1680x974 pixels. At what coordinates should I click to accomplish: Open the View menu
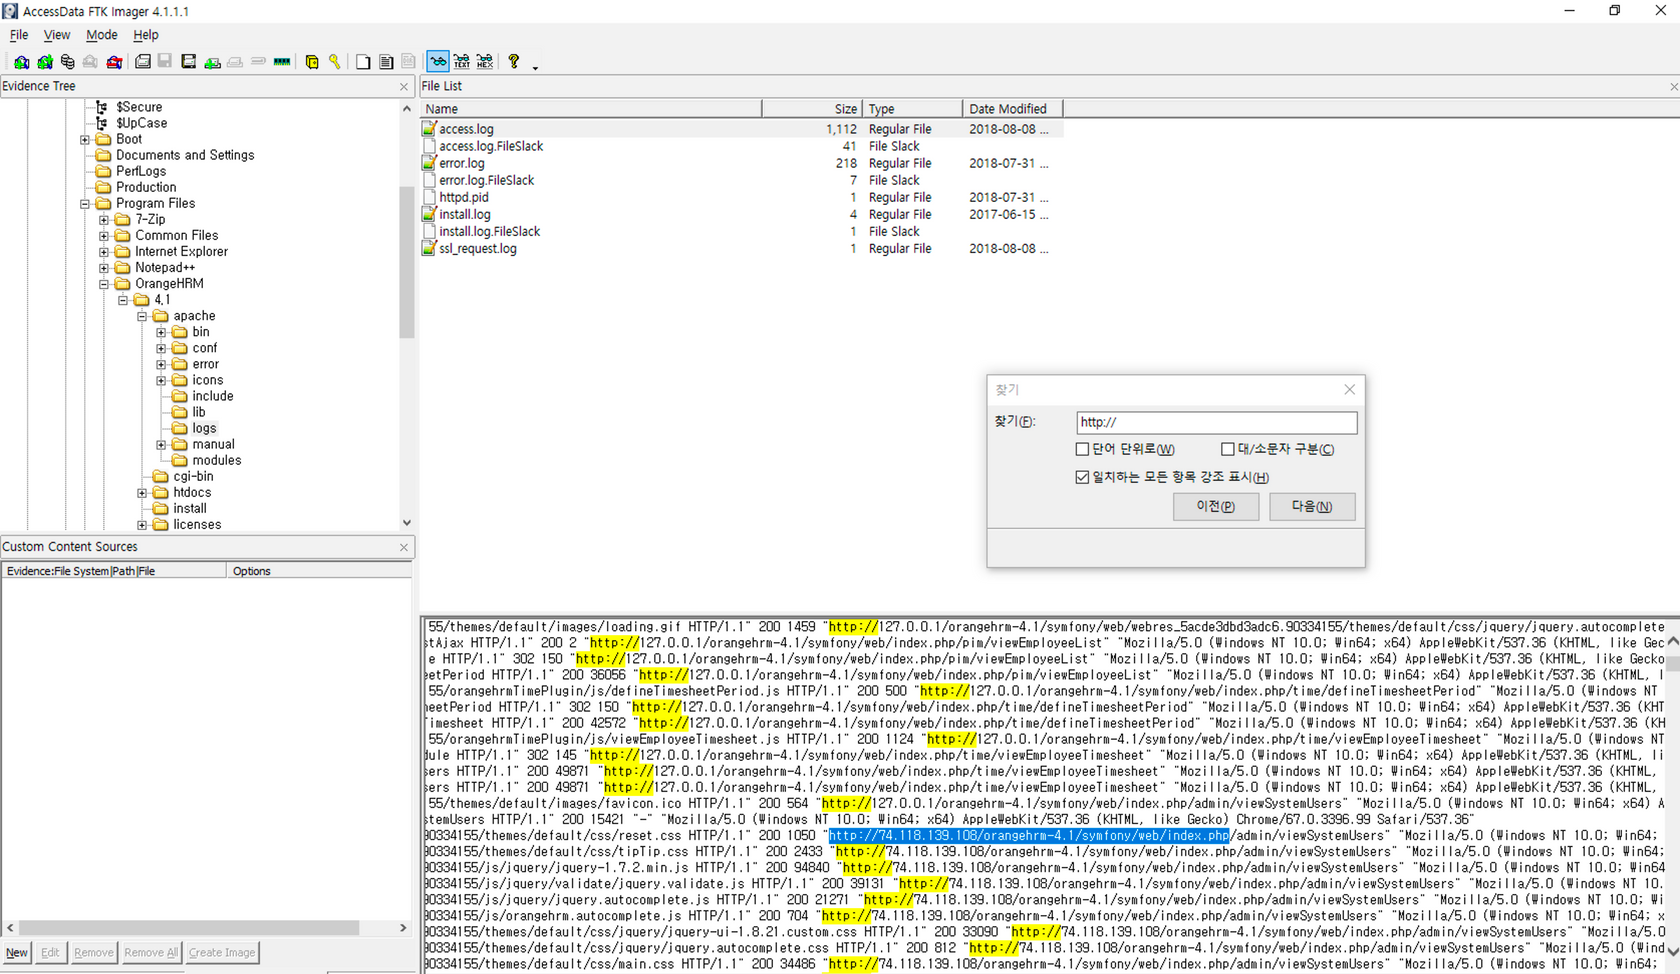click(57, 35)
